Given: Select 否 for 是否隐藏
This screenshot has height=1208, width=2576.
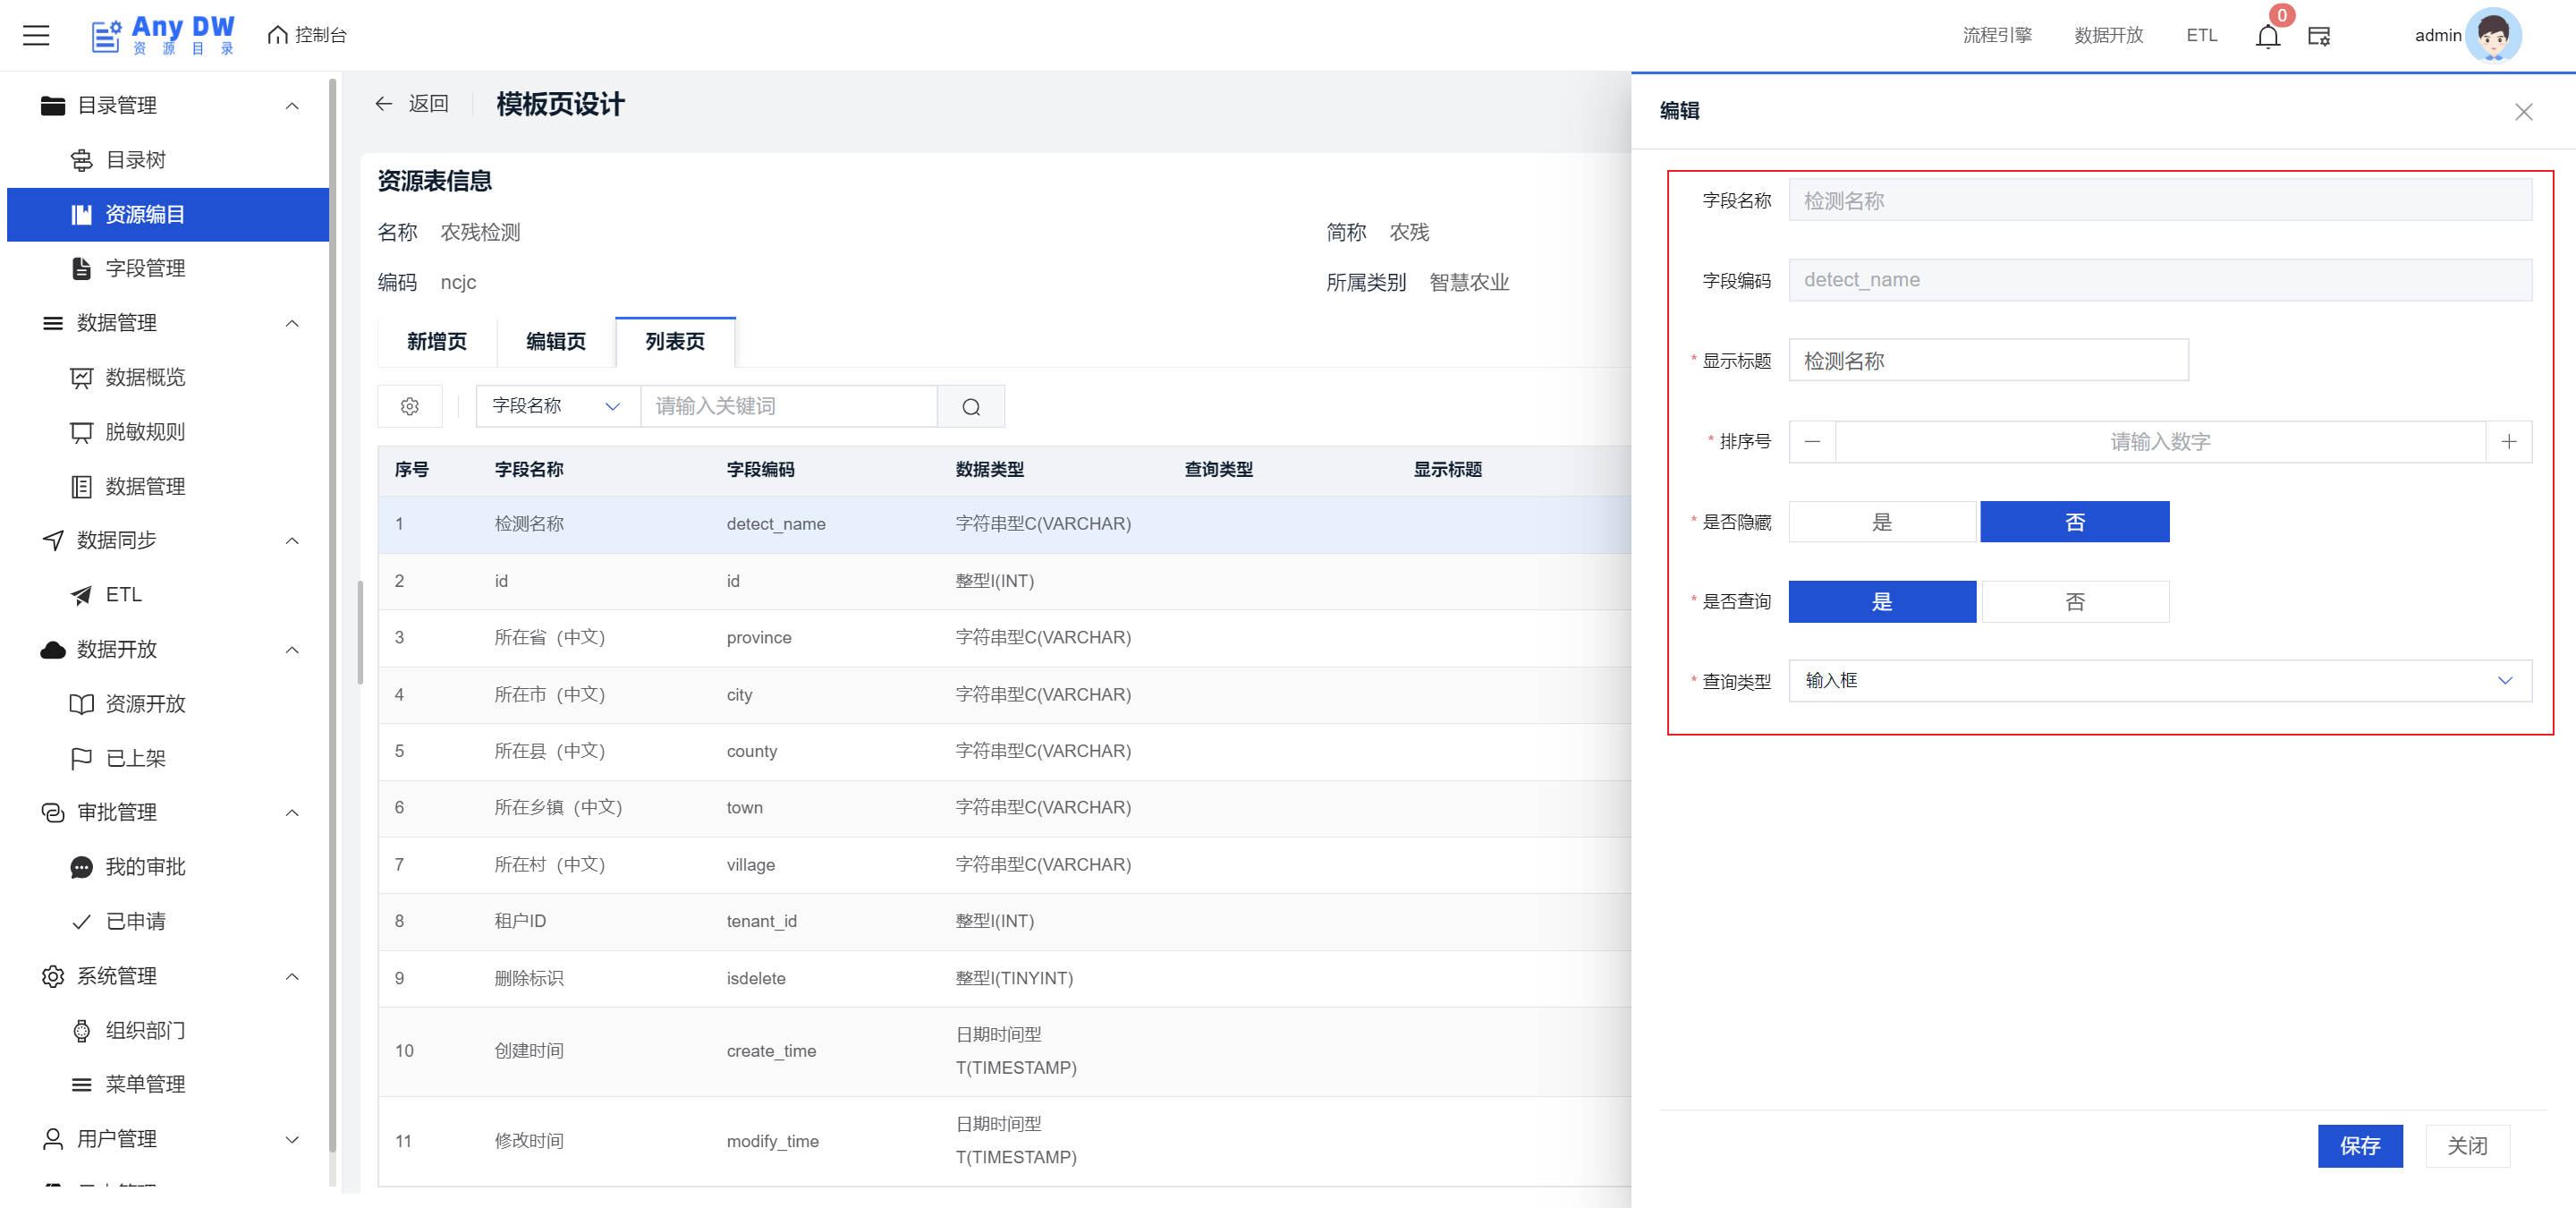Looking at the screenshot, I should (2074, 522).
